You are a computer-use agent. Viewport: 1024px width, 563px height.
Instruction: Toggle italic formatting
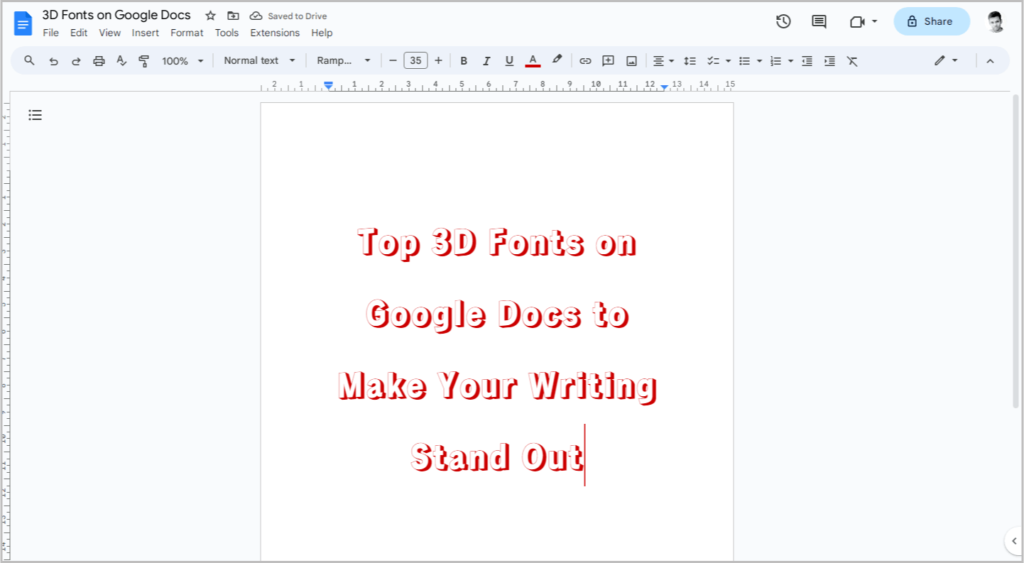(x=486, y=61)
